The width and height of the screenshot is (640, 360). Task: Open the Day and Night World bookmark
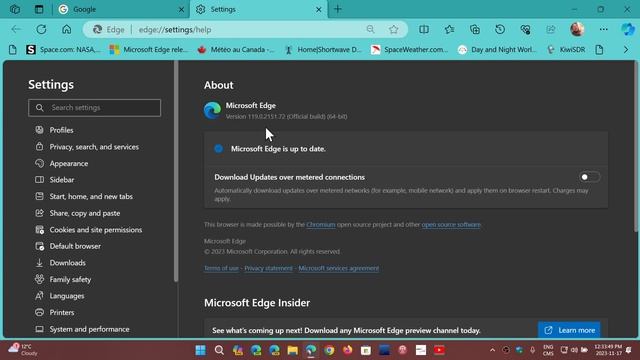click(x=497, y=49)
